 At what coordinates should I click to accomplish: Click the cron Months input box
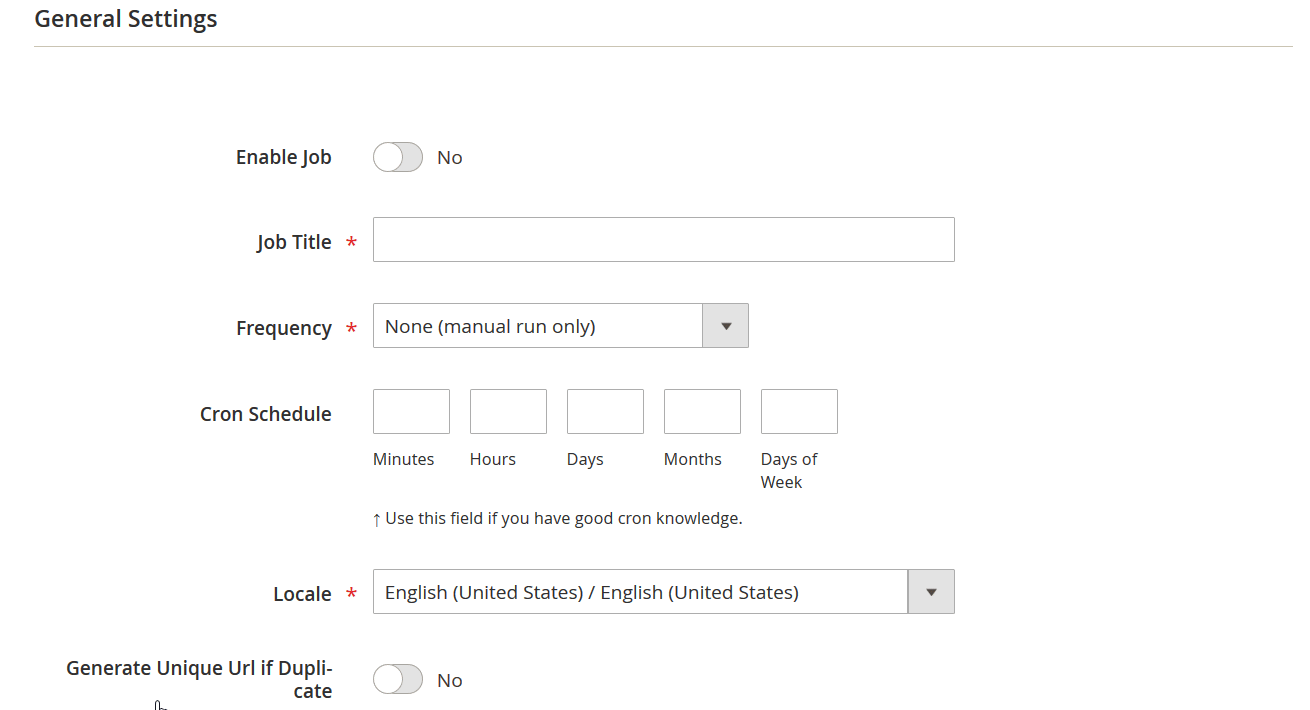(702, 412)
